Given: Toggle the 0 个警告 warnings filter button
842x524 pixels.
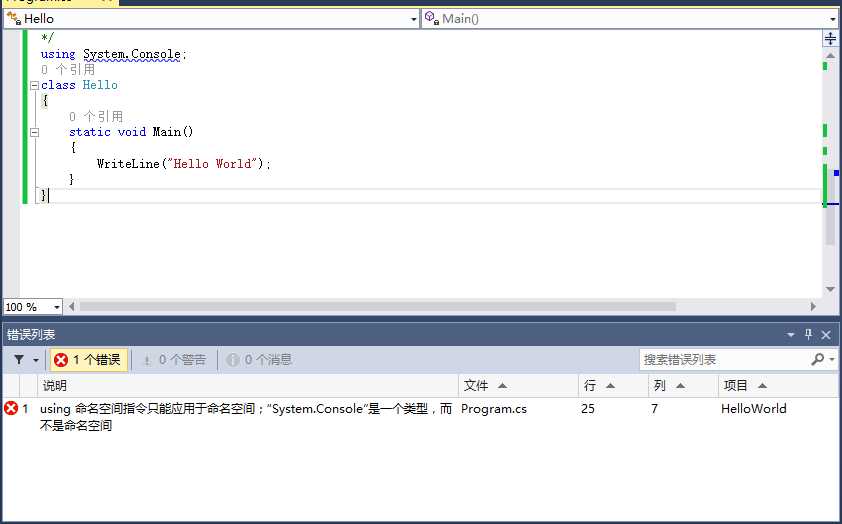Looking at the screenshot, I should click(x=175, y=360).
